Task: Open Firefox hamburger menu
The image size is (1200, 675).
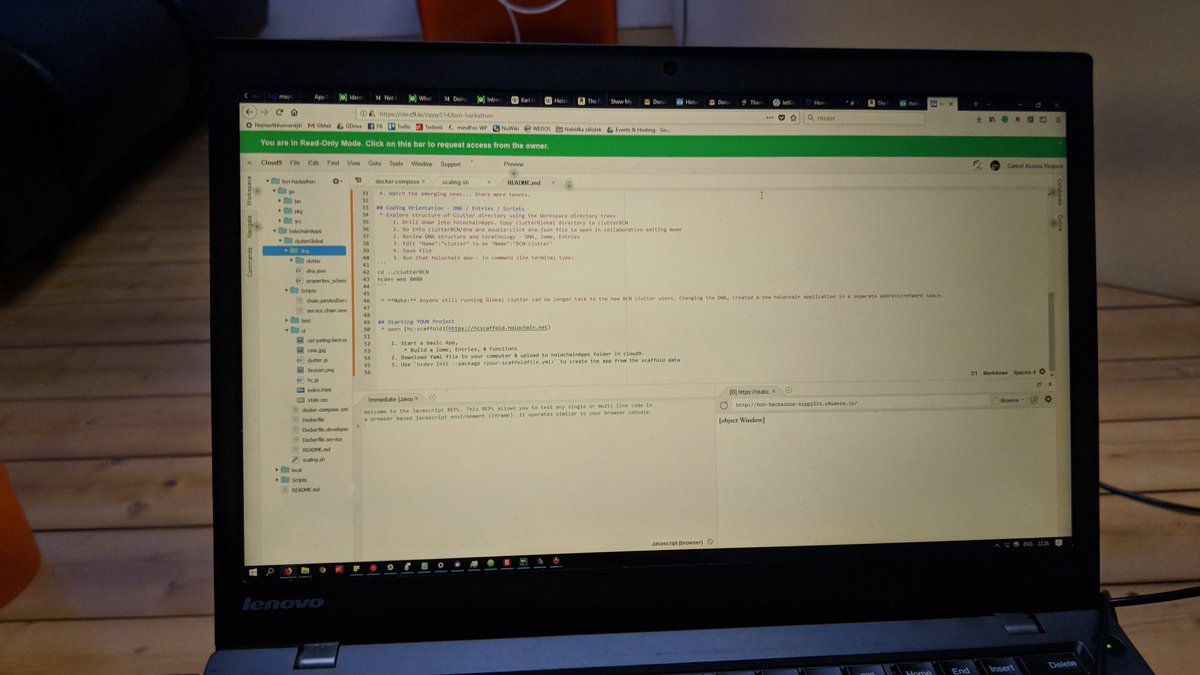Action: pyautogui.click(x=1057, y=119)
